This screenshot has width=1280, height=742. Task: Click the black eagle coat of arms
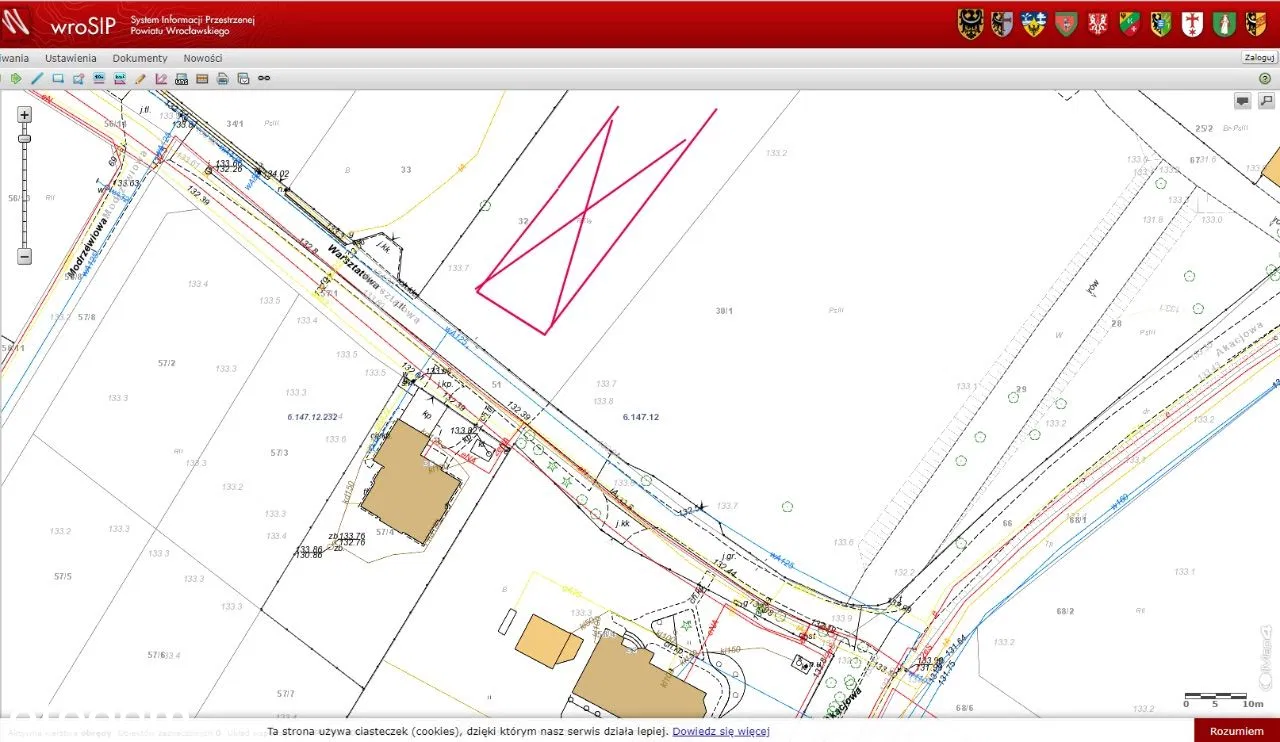(969, 24)
